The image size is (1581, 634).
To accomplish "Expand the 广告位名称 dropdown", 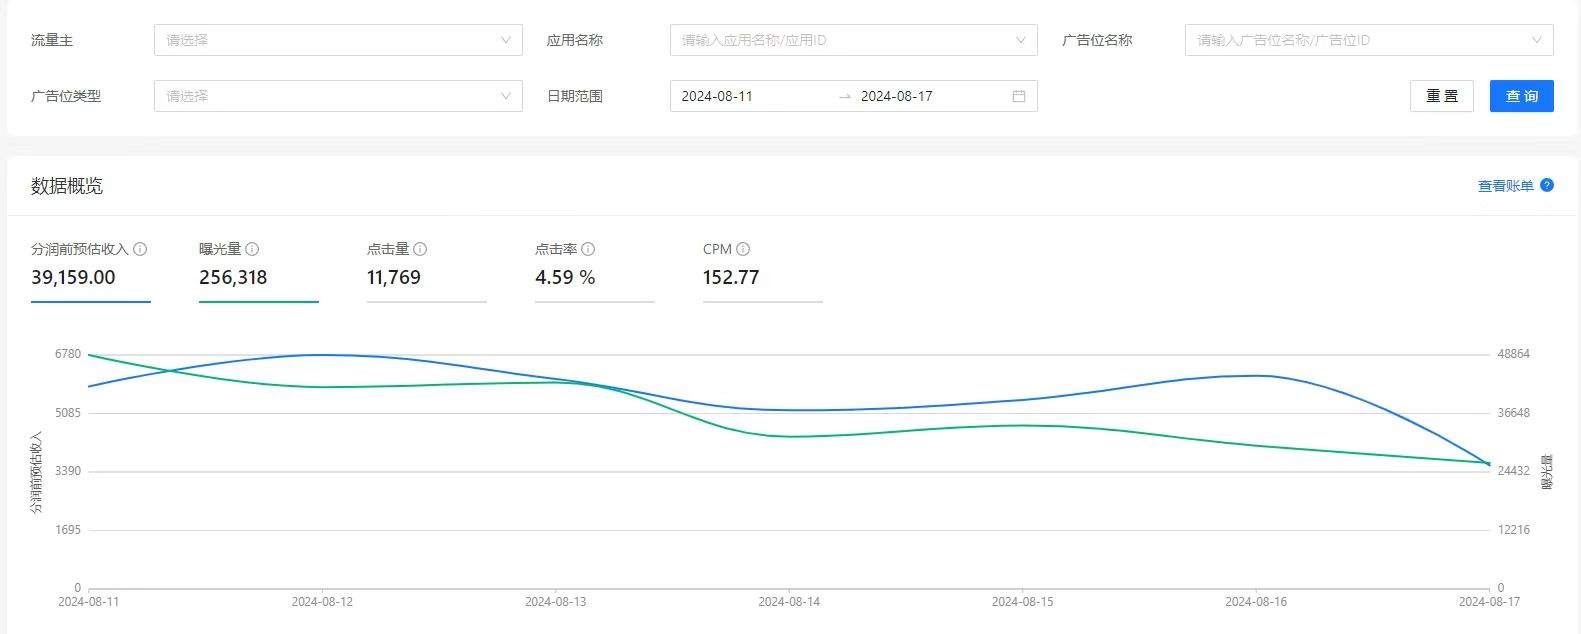I will (1368, 40).
